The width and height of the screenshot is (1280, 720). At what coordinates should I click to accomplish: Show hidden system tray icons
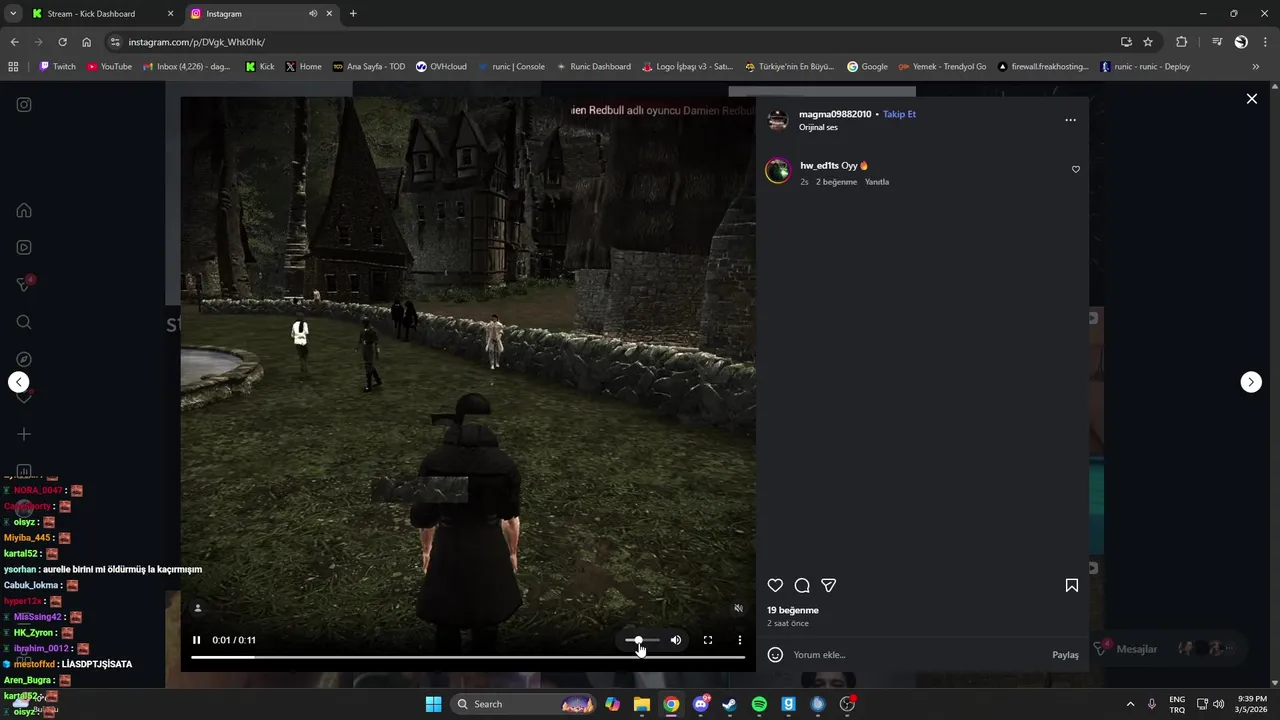pyautogui.click(x=1130, y=704)
